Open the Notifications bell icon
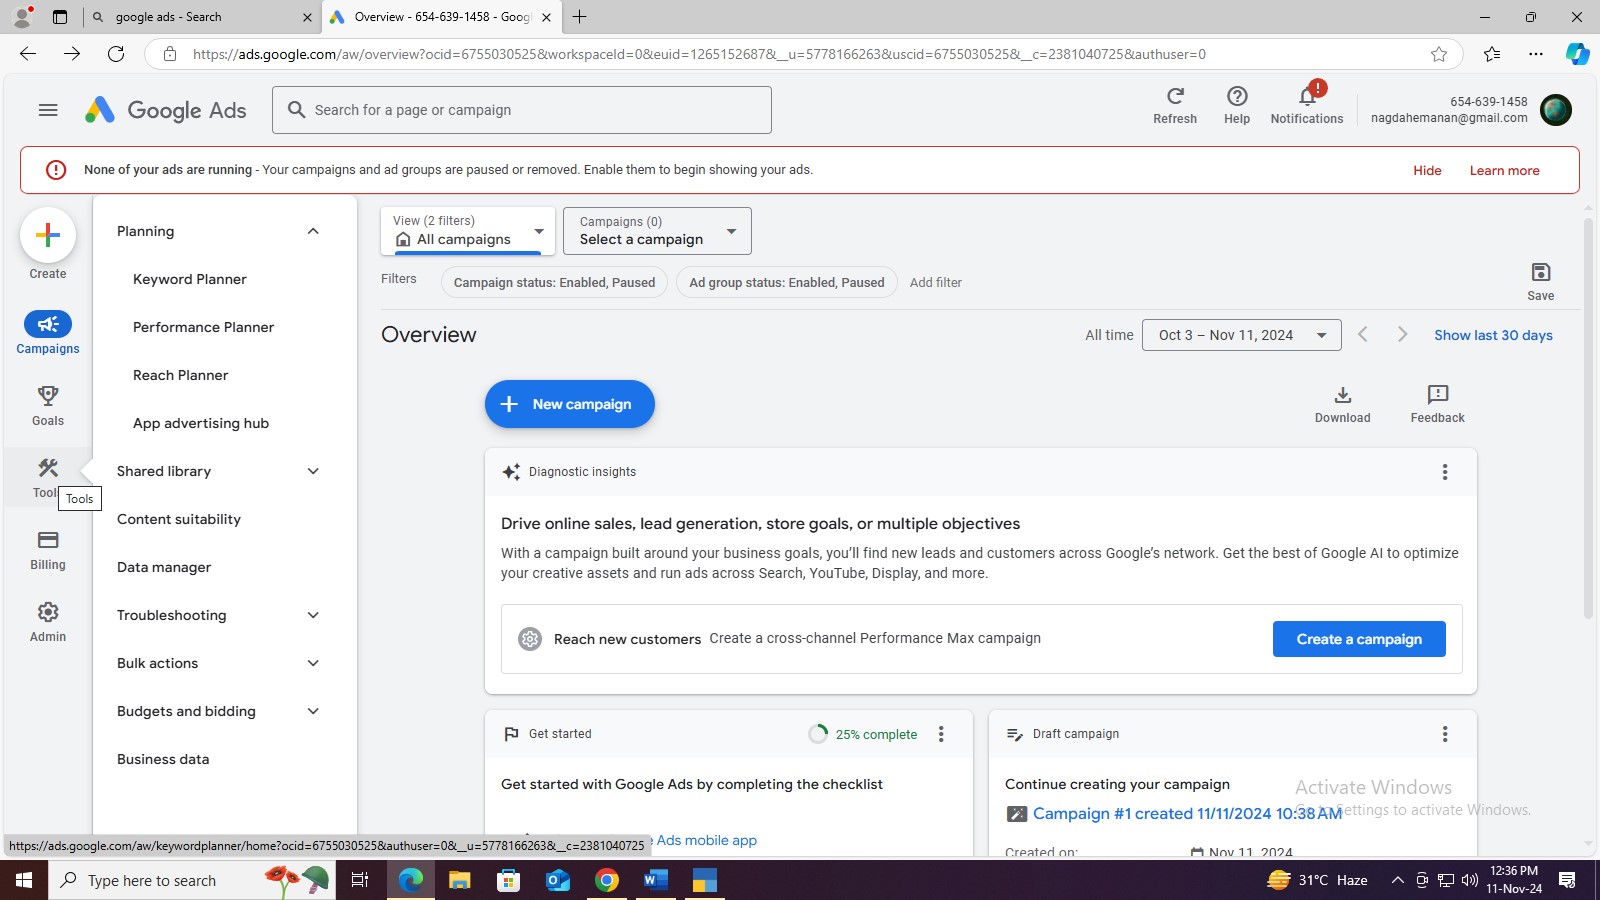This screenshot has width=1600, height=900. (1306, 96)
